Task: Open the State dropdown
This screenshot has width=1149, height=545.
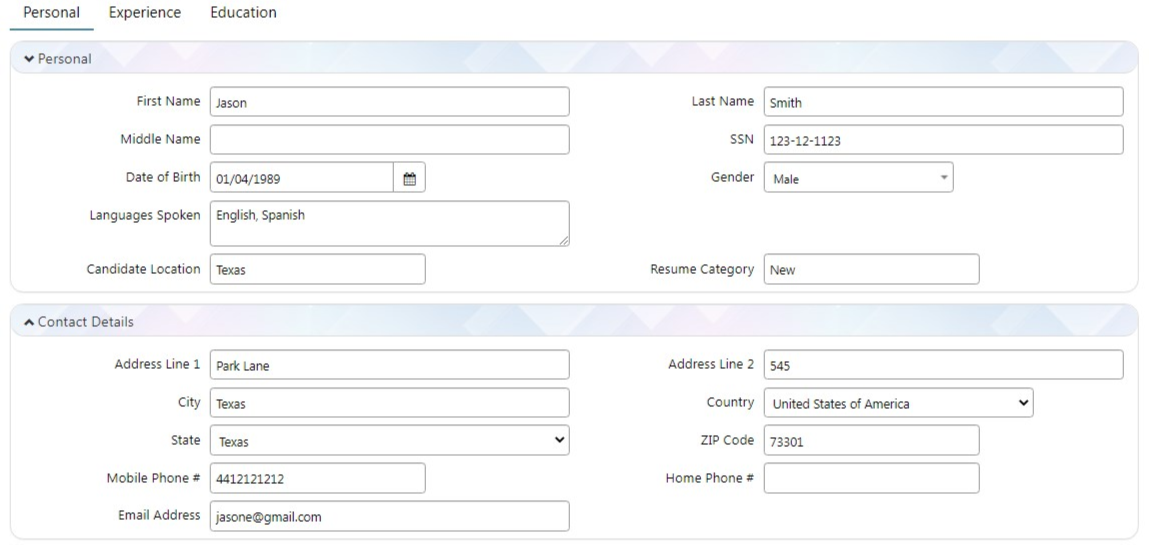Action: [389, 441]
